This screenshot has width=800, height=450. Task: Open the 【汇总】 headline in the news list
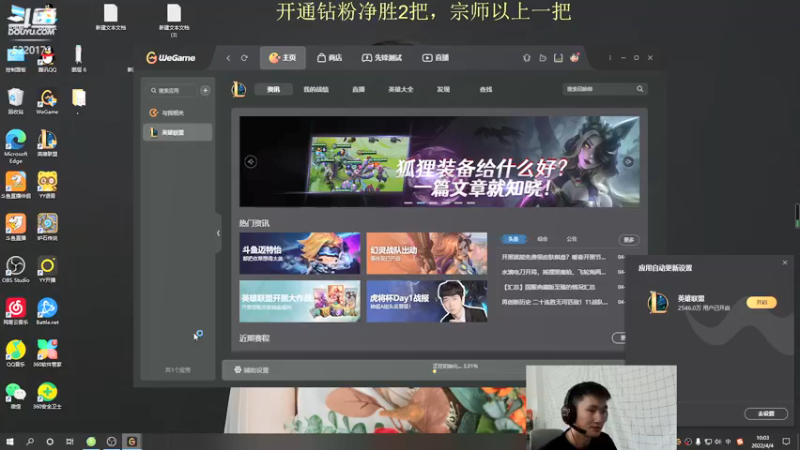[549, 287]
